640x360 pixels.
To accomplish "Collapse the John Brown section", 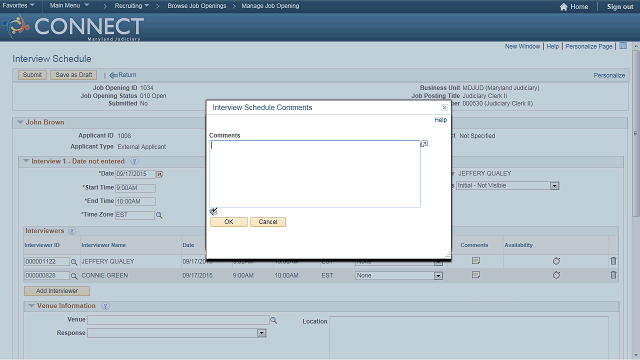I will tap(20, 122).
